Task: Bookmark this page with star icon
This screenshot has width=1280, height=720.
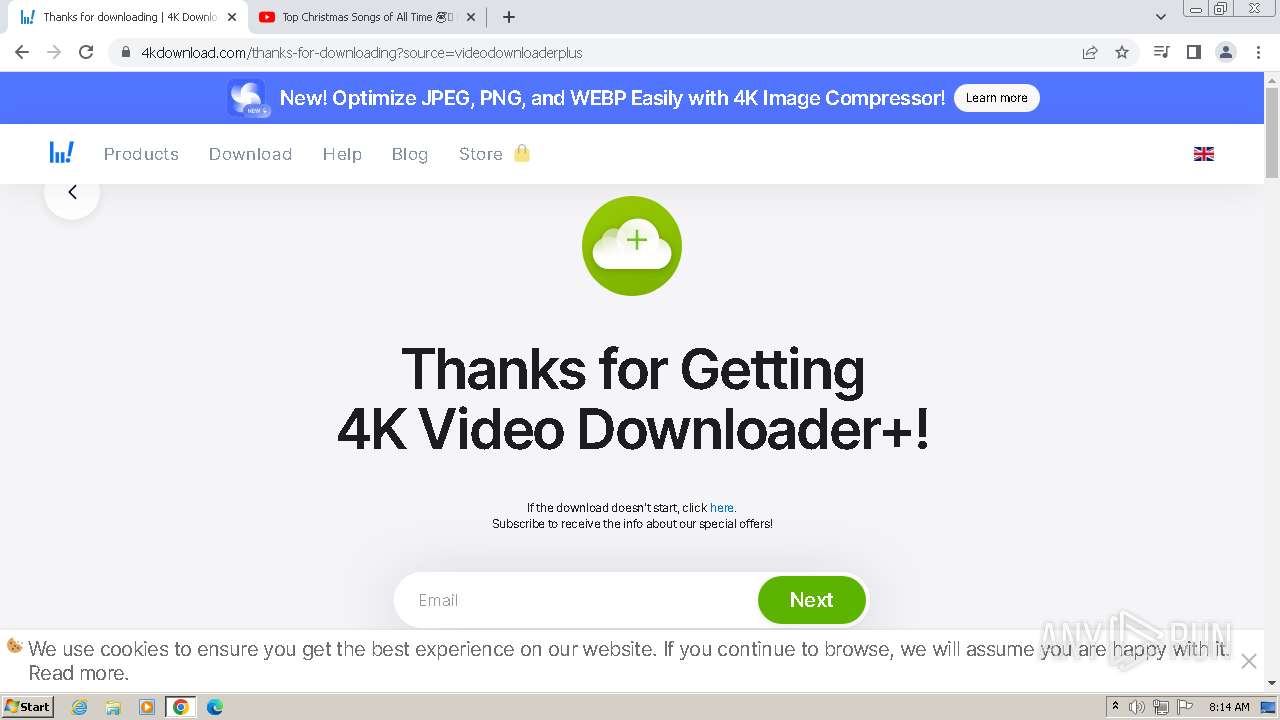Action: coord(1122,52)
